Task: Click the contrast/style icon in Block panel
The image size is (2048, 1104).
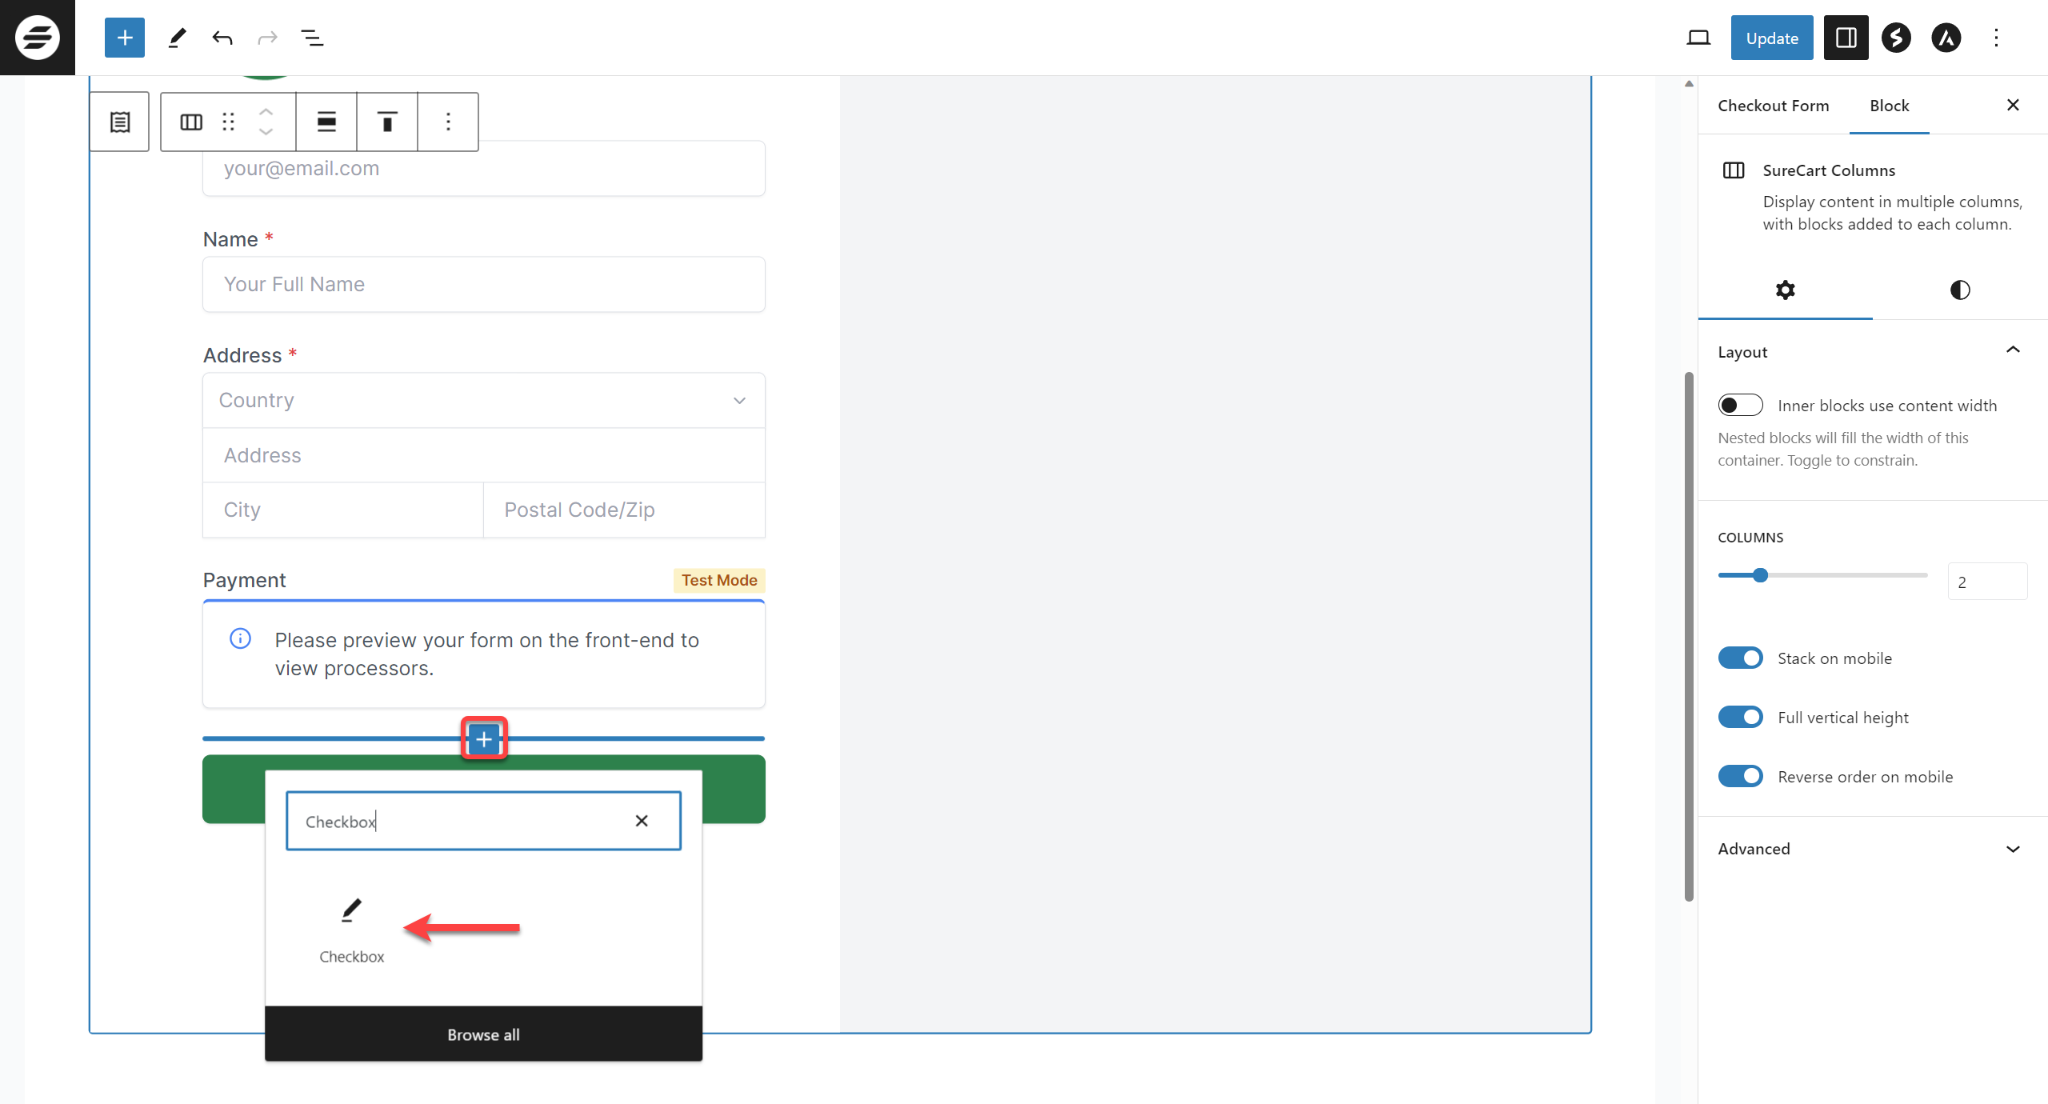Action: coord(1958,290)
